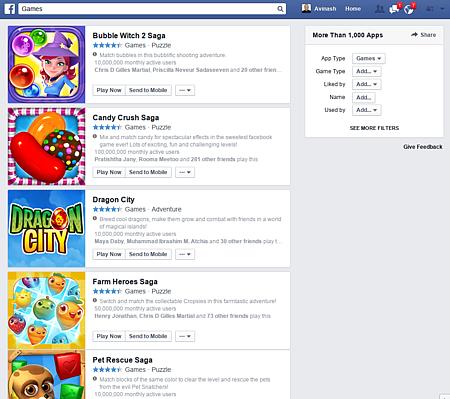450x399 pixels.
Task: Open the Liked by Add dropdown
Action: click(367, 84)
